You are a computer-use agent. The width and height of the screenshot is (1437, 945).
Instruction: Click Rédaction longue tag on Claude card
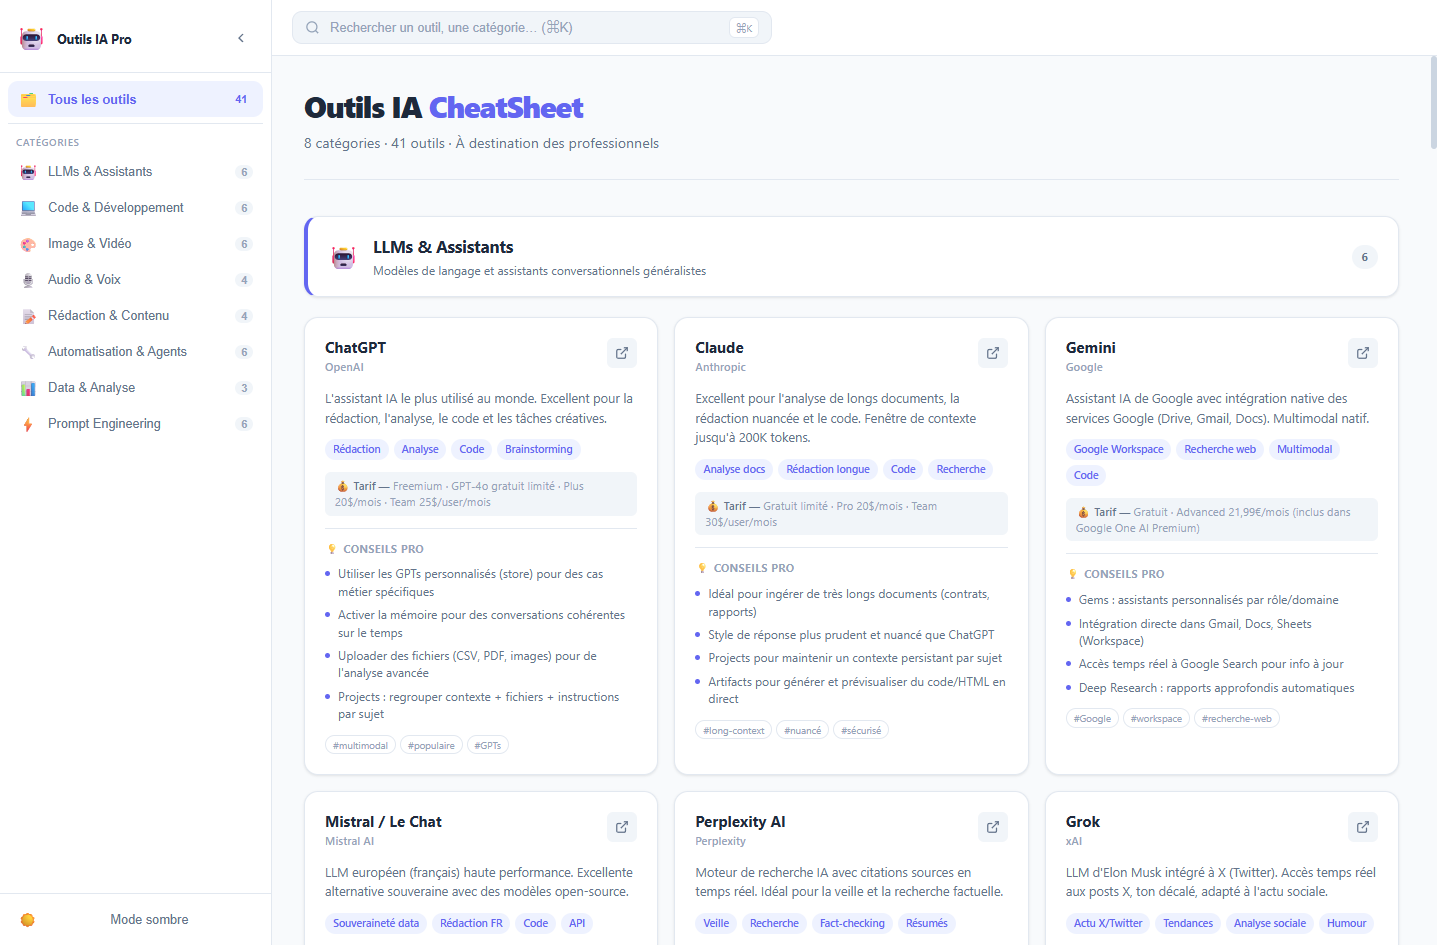coord(828,470)
